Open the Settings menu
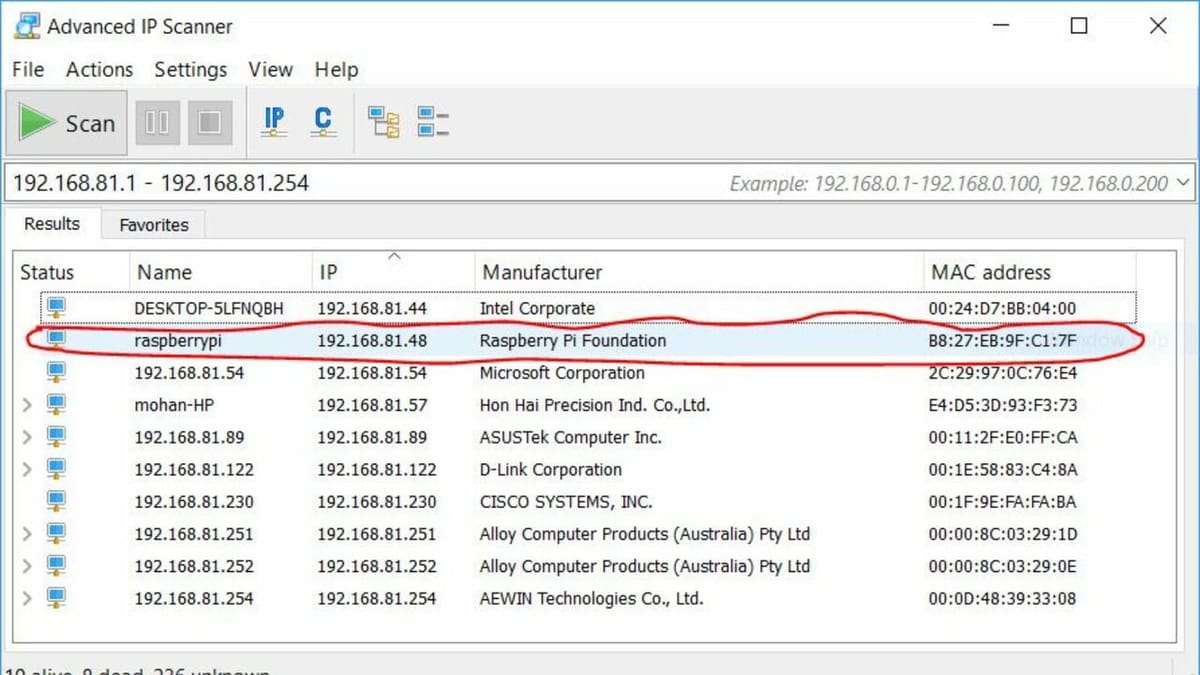Image resolution: width=1200 pixels, height=675 pixels. tap(190, 69)
